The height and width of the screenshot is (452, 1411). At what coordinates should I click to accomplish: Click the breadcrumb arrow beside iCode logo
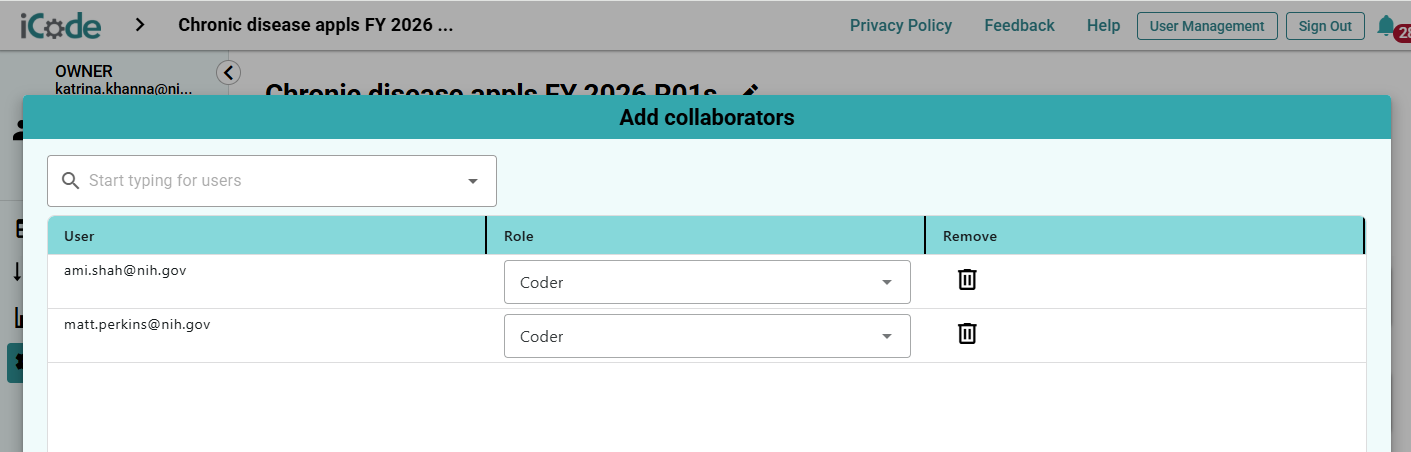(140, 25)
